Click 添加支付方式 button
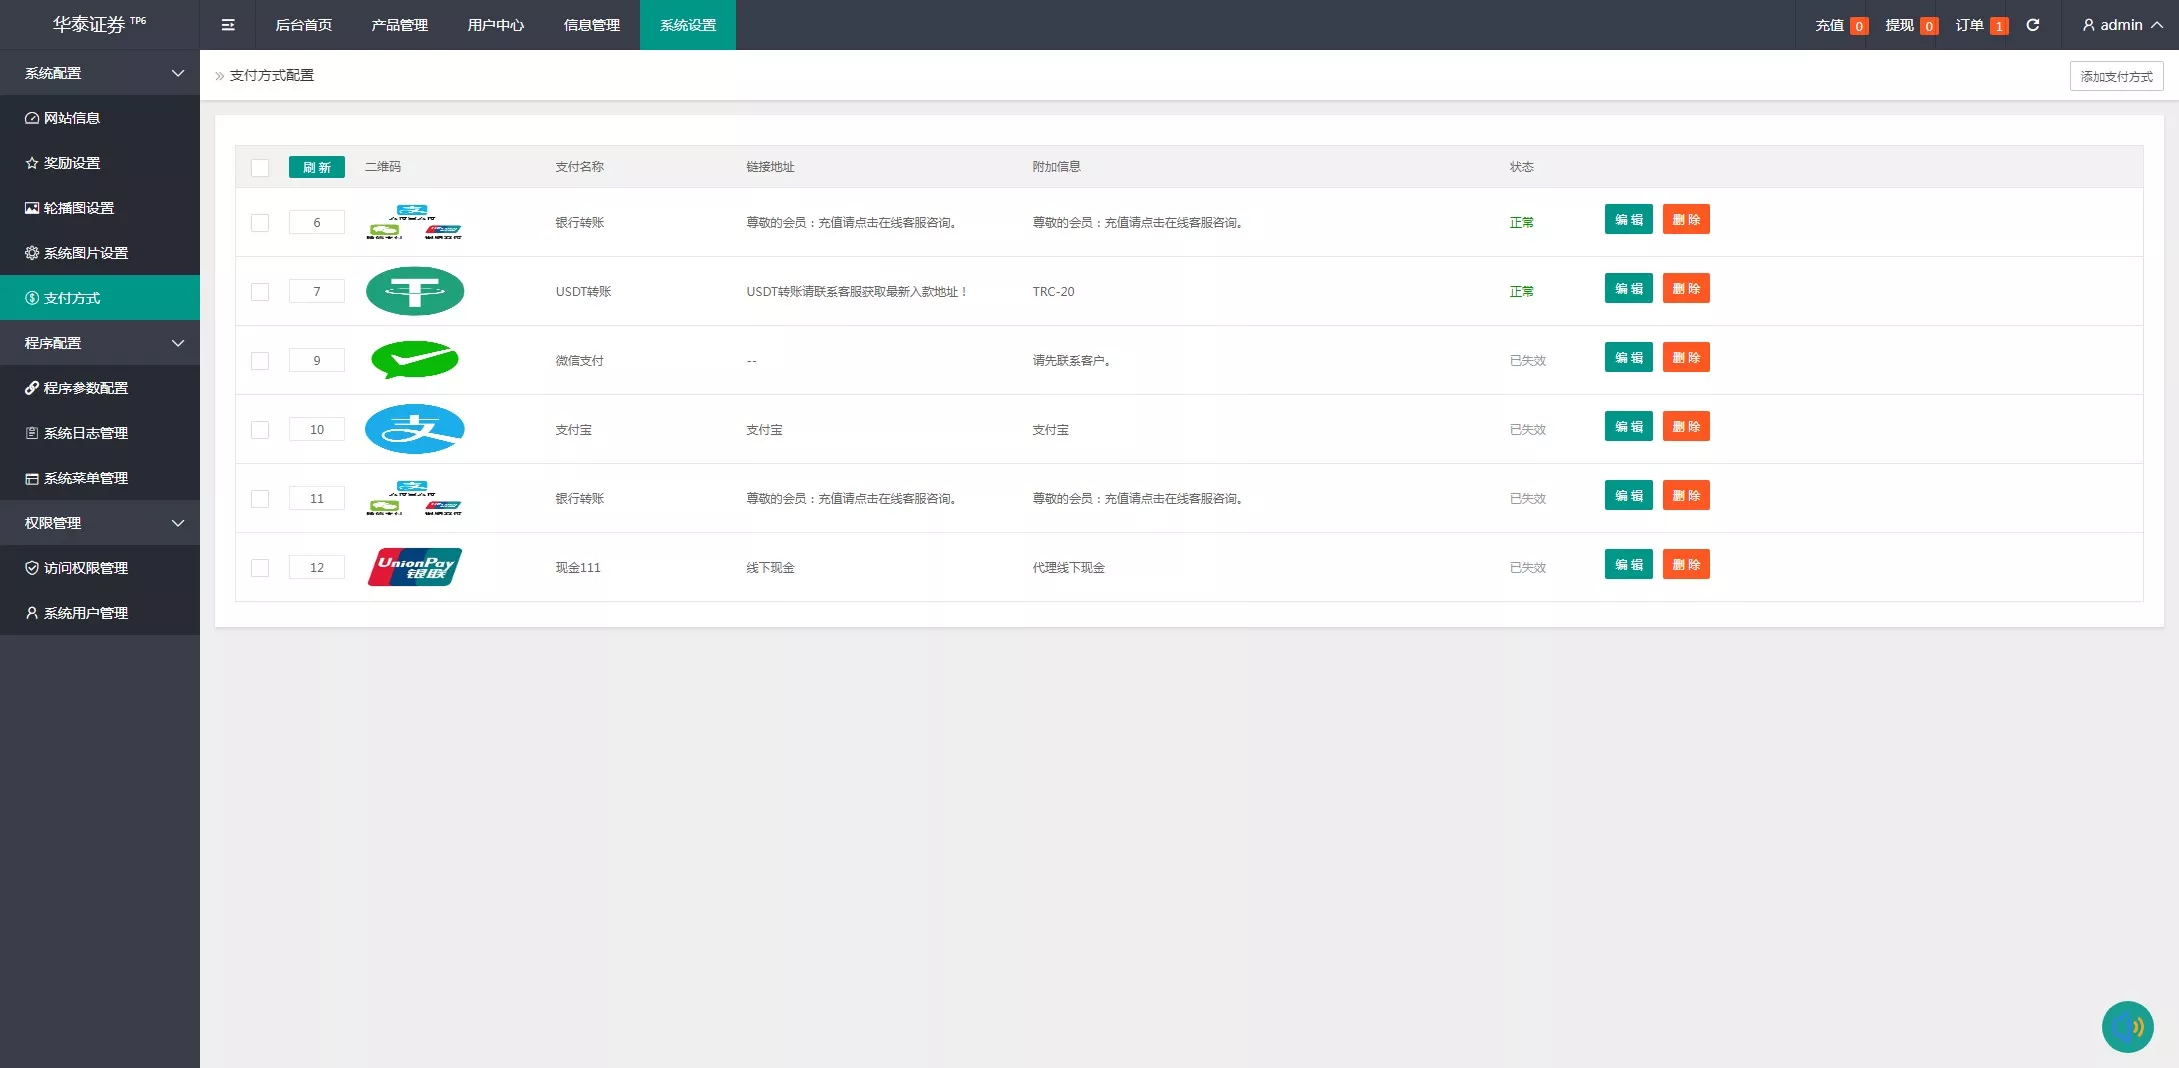The image size is (2179, 1068). (2116, 76)
